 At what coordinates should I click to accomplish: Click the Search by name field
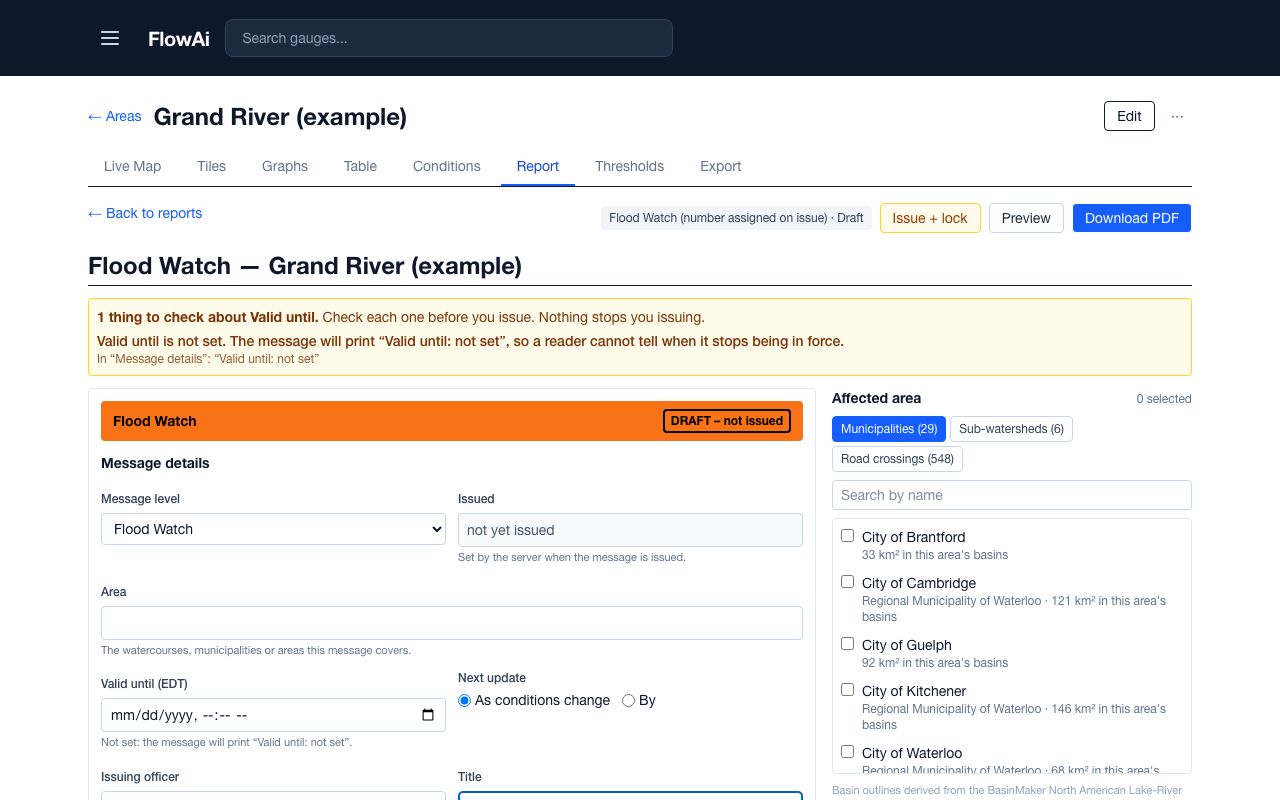click(x=1012, y=495)
